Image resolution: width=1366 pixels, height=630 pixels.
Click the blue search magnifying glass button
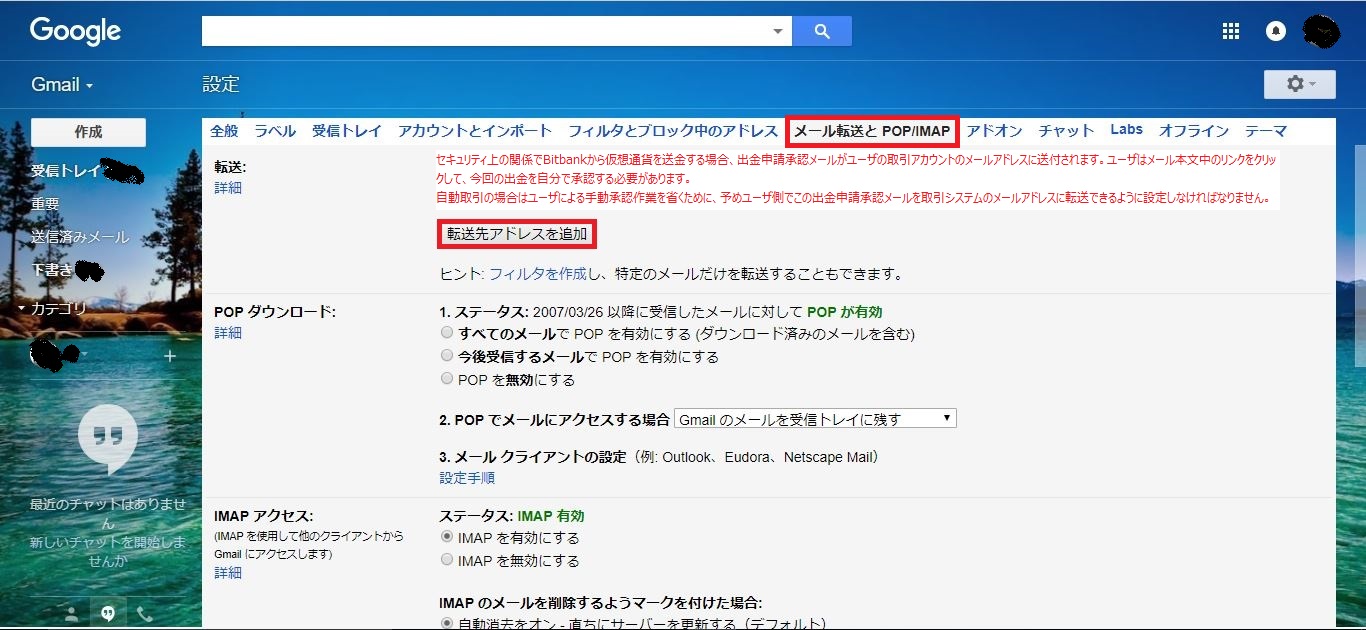(x=822, y=30)
